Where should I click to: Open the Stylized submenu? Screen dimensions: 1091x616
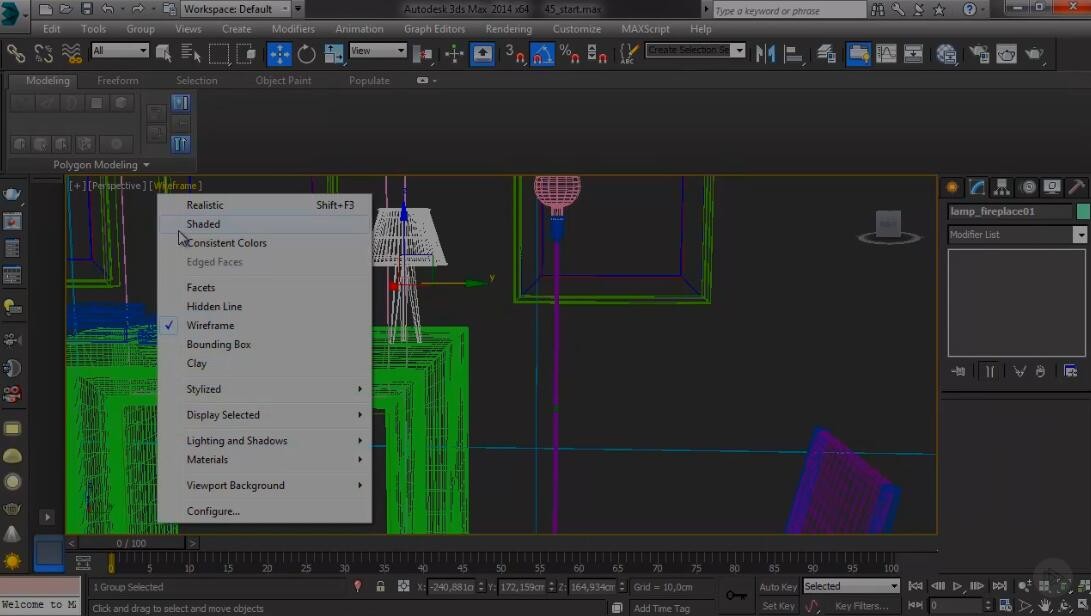pos(264,389)
